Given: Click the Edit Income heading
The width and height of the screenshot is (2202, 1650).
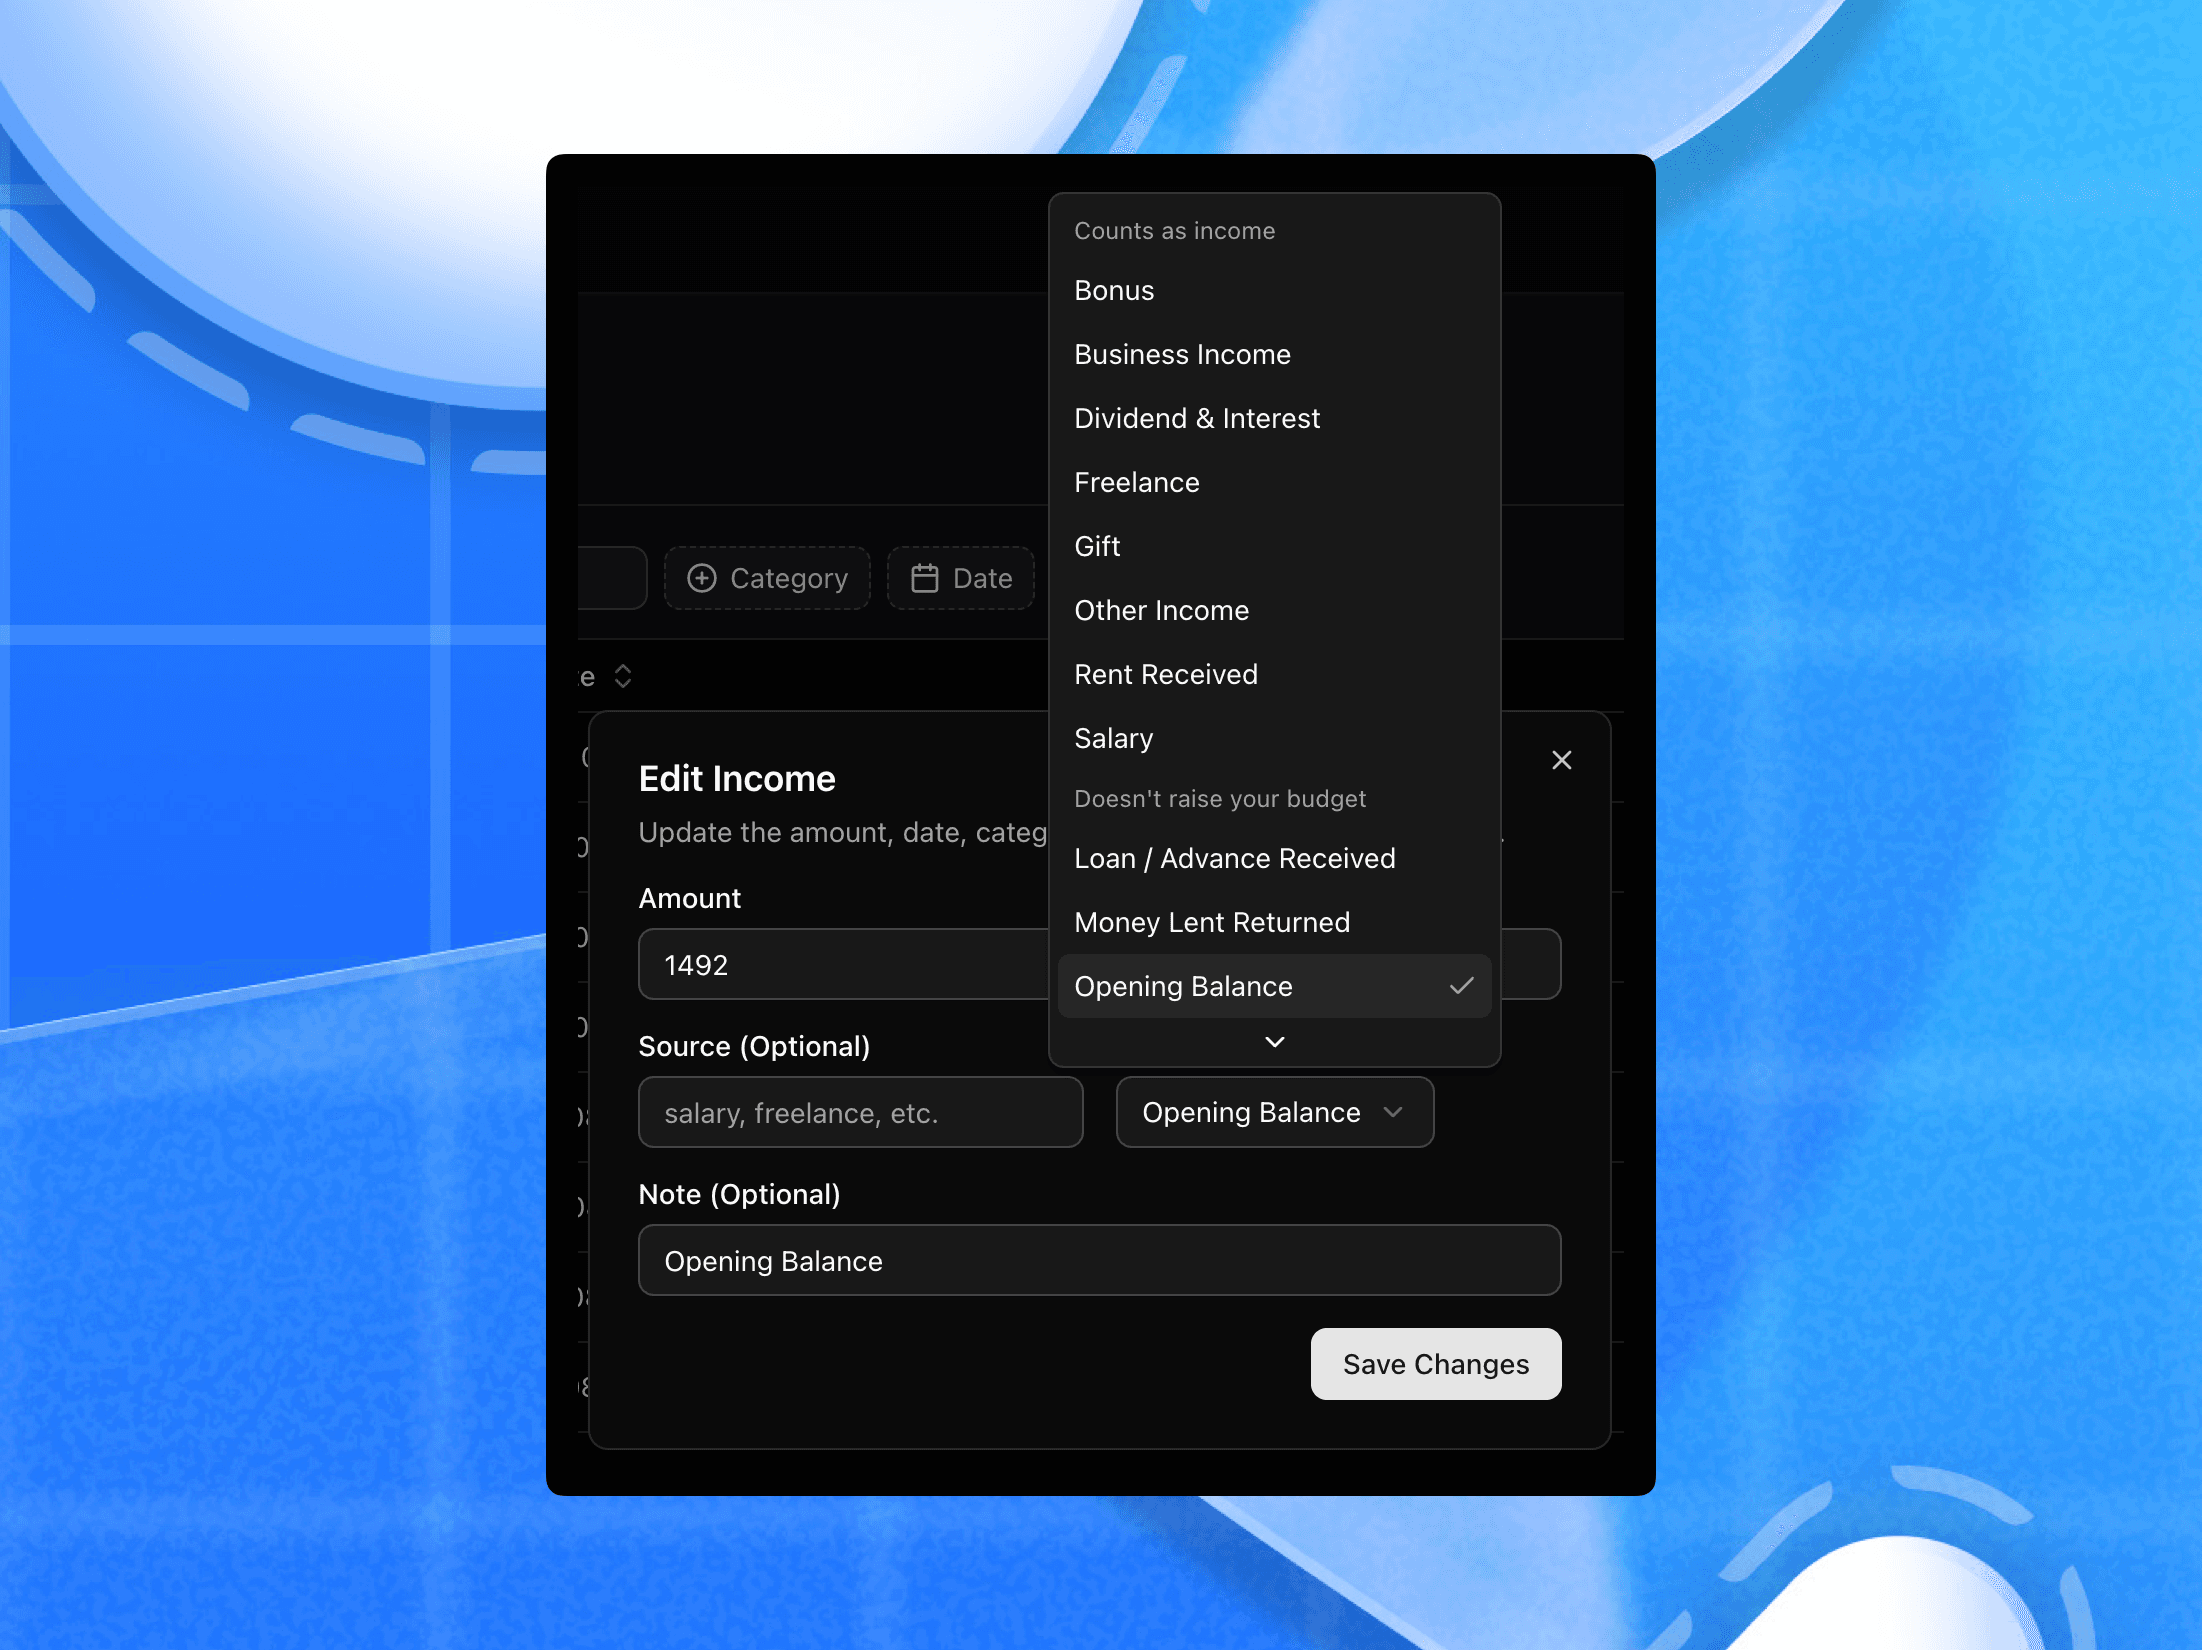Looking at the screenshot, I should point(737,779).
